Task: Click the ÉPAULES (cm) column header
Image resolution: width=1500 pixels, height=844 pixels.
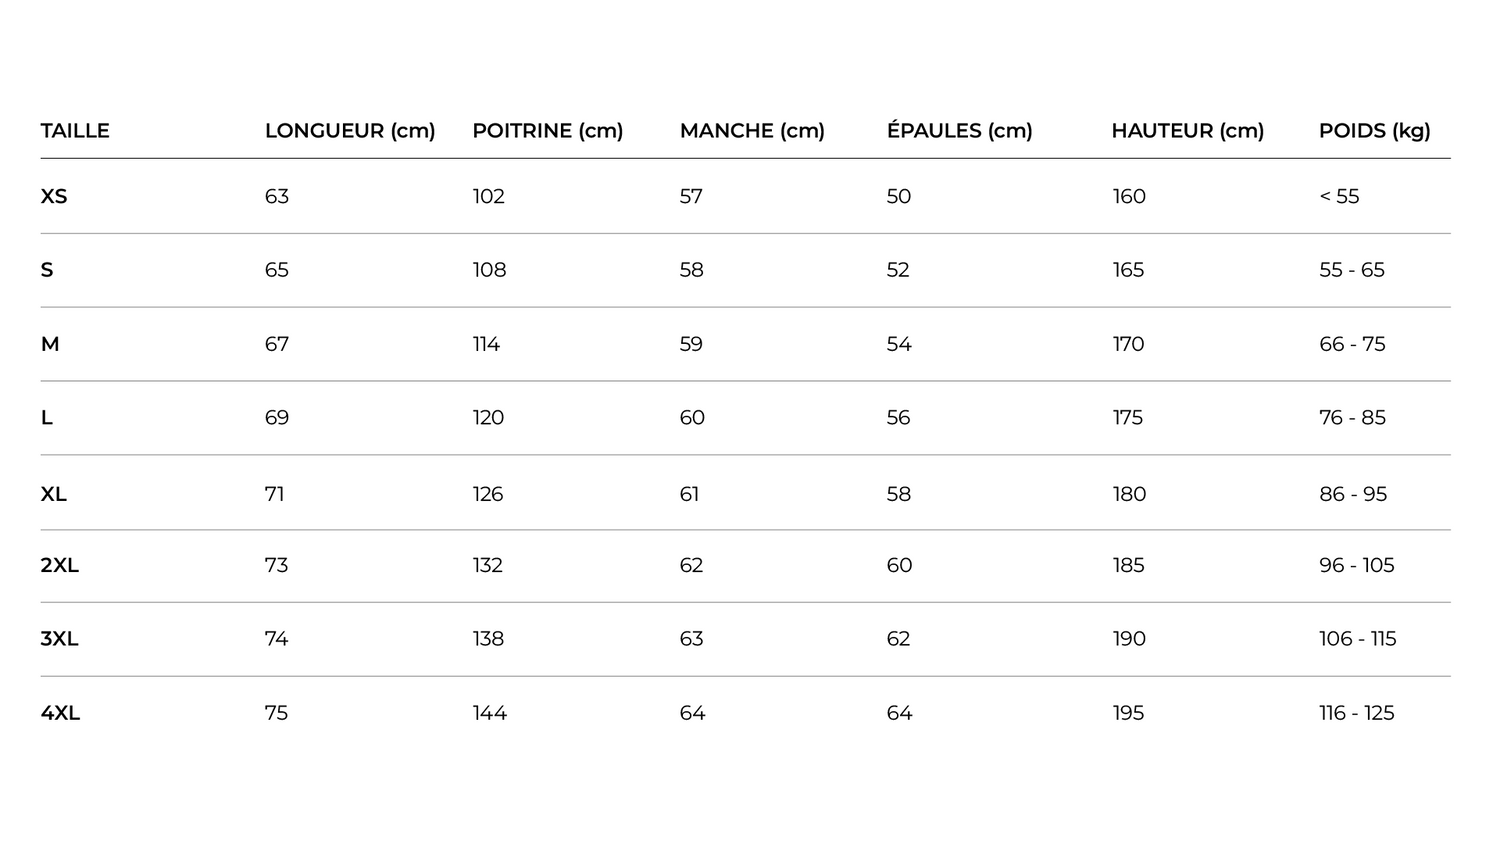Action: click(x=959, y=131)
